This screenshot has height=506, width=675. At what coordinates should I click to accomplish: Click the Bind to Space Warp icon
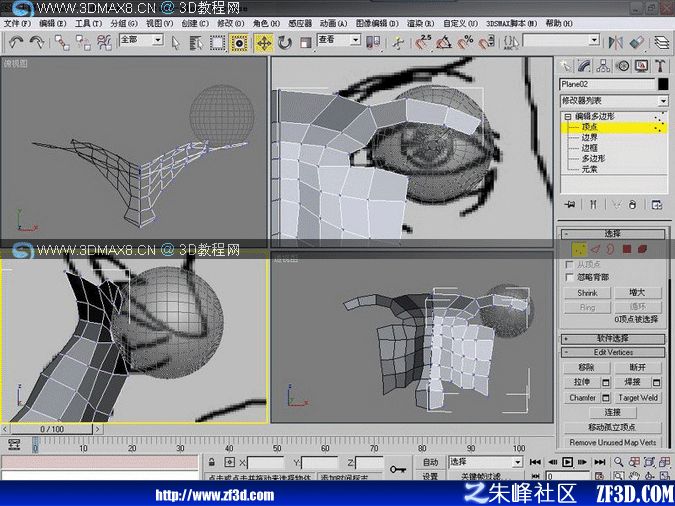tap(104, 42)
